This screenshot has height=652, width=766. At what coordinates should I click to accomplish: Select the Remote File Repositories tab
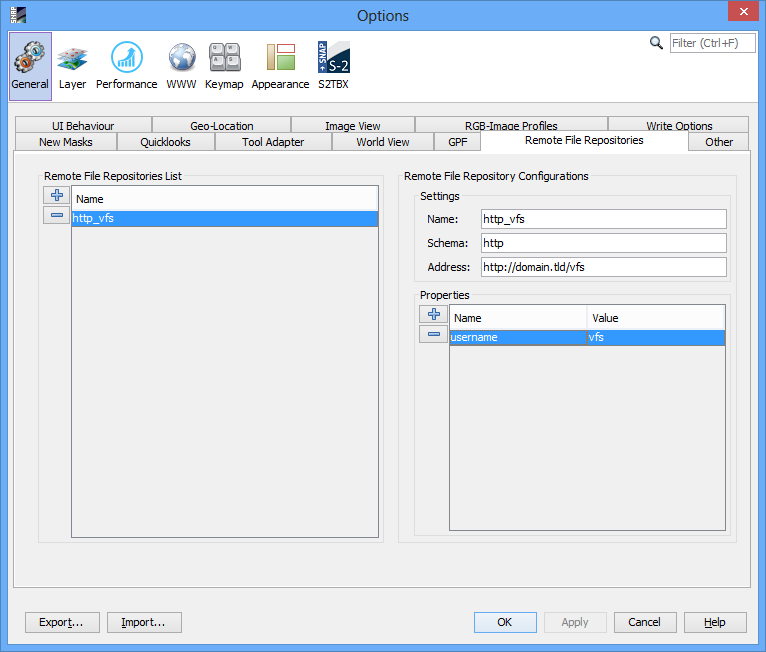pos(584,141)
